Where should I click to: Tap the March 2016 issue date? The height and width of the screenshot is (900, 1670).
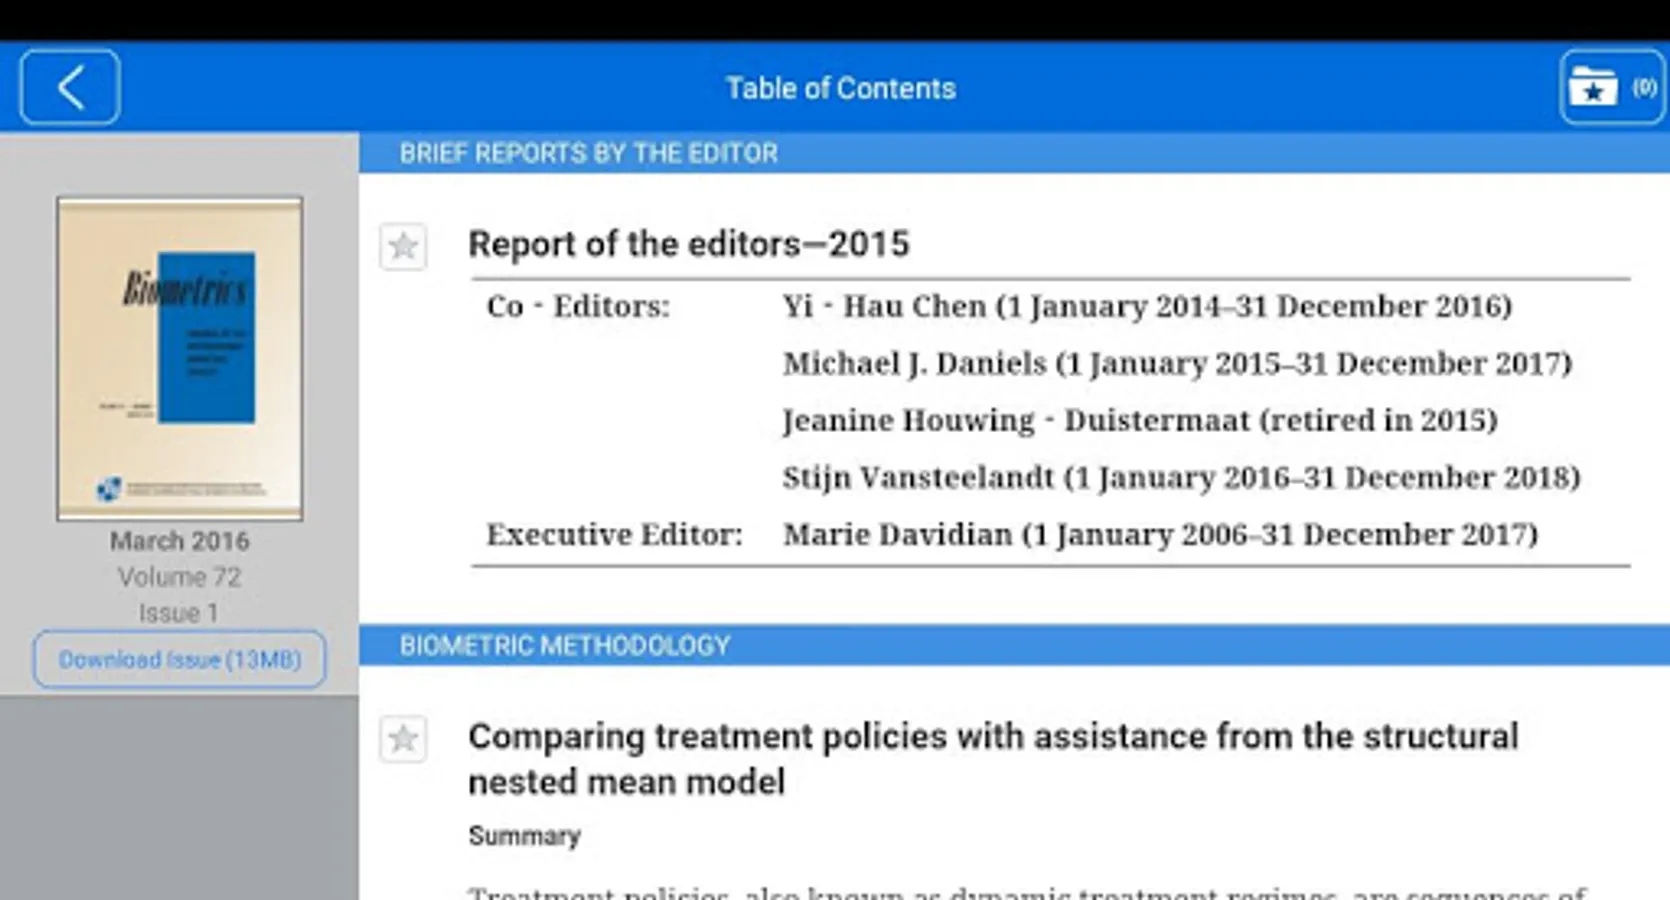tap(180, 541)
